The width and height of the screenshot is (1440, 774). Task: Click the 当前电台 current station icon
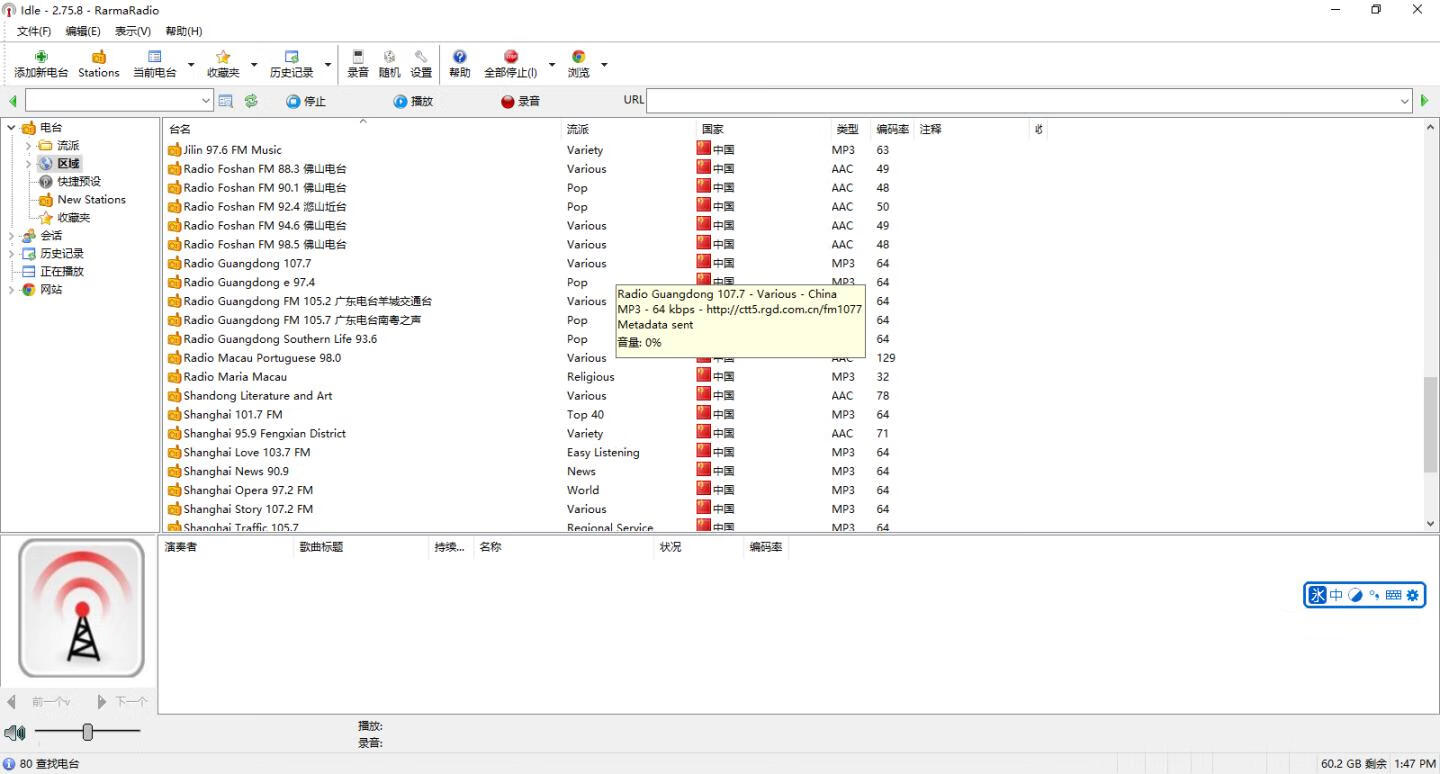click(154, 57)
